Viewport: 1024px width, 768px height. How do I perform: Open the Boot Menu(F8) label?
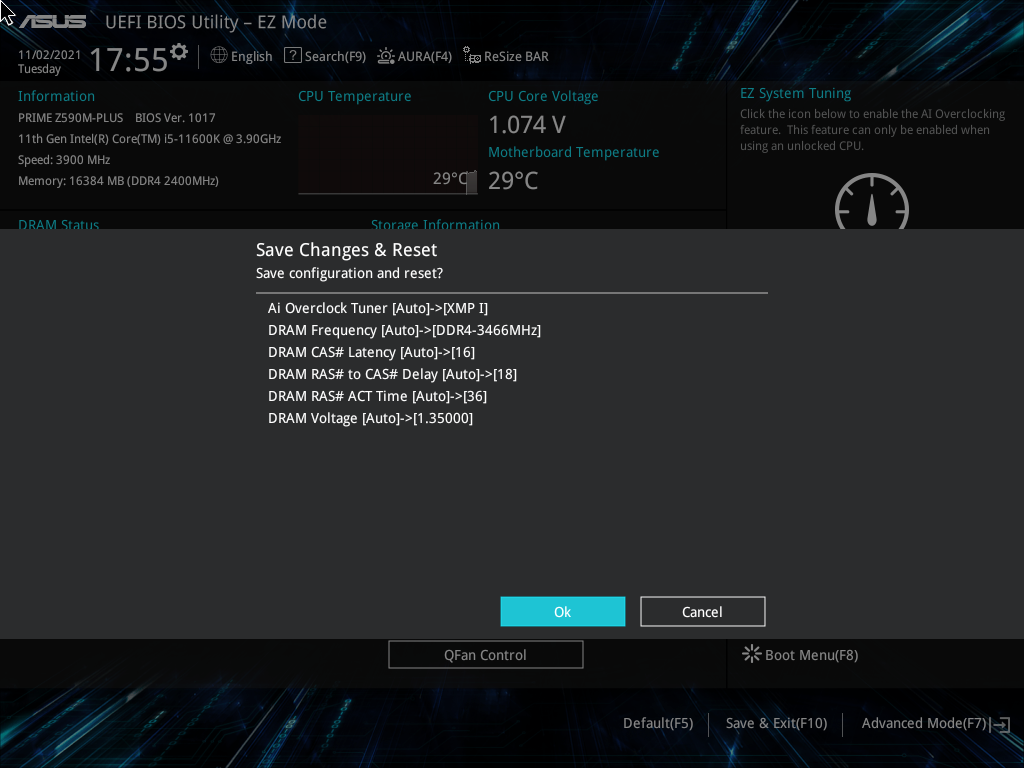pyautogui.click(x=811, y=655)
